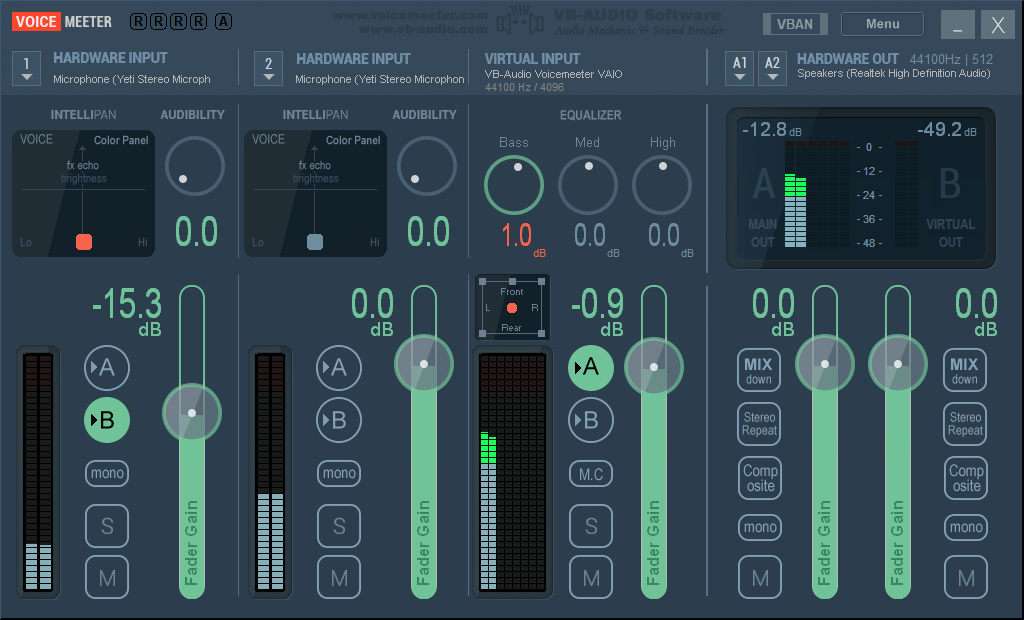1024x620 pixels.
Task: Click the Med equalizer knob
Action: pos(588,185)
